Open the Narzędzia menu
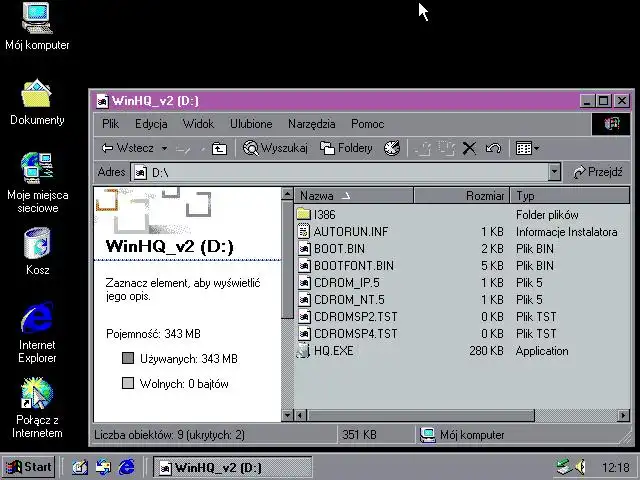640x480 pixels. 312,124
